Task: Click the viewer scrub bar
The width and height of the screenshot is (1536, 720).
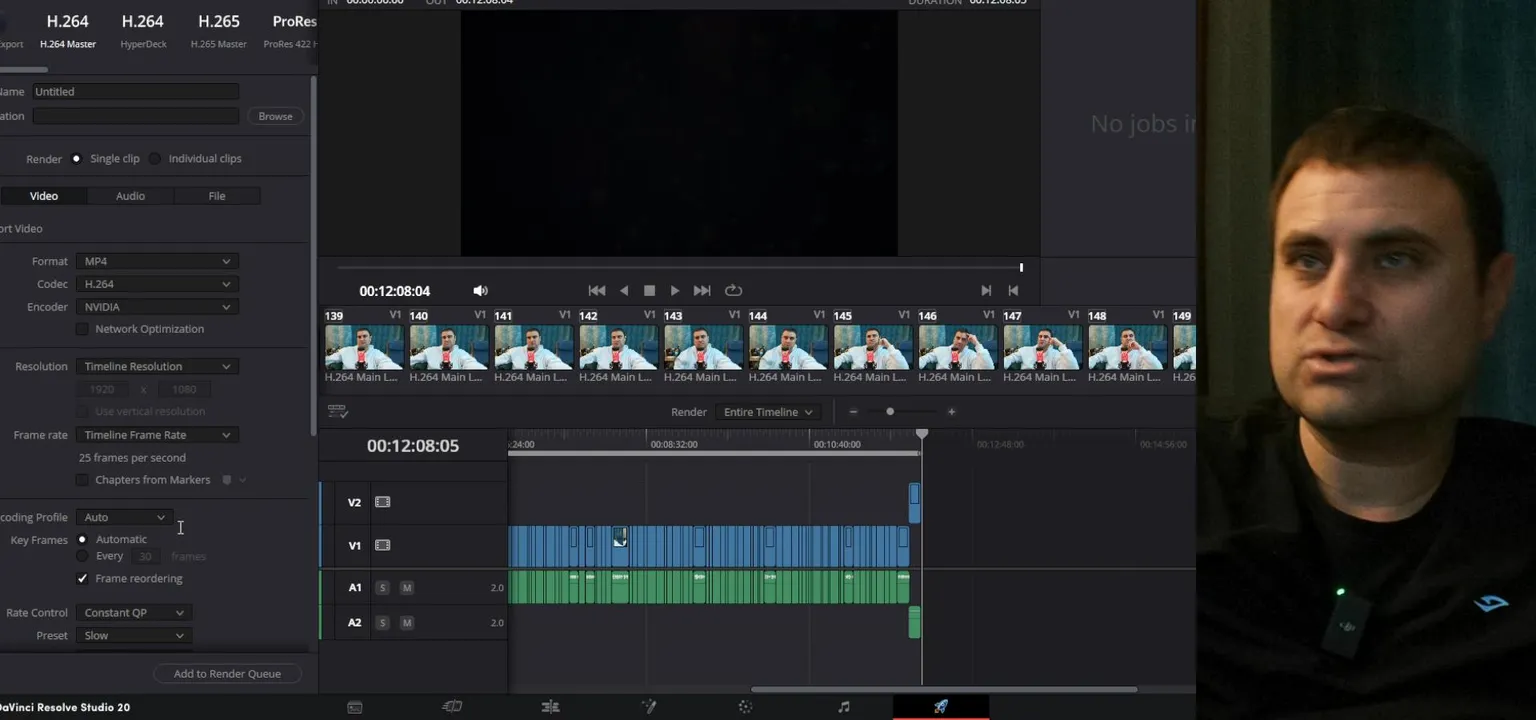Action: click(x=679, y=268)
